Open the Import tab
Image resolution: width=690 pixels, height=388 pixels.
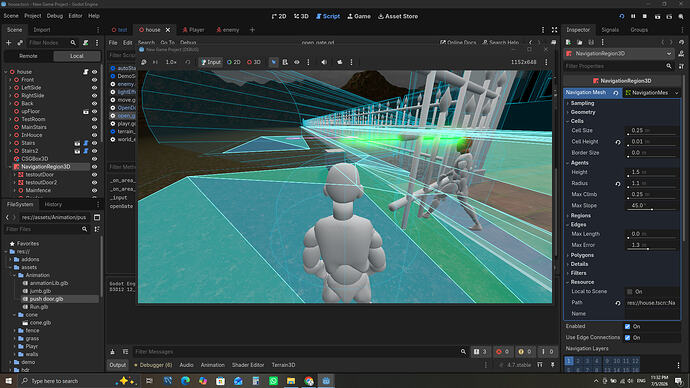(42, 30)
